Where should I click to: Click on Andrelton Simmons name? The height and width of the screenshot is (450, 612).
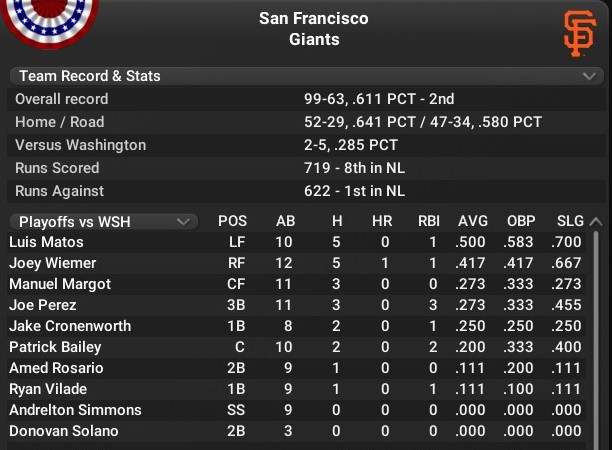75,410
